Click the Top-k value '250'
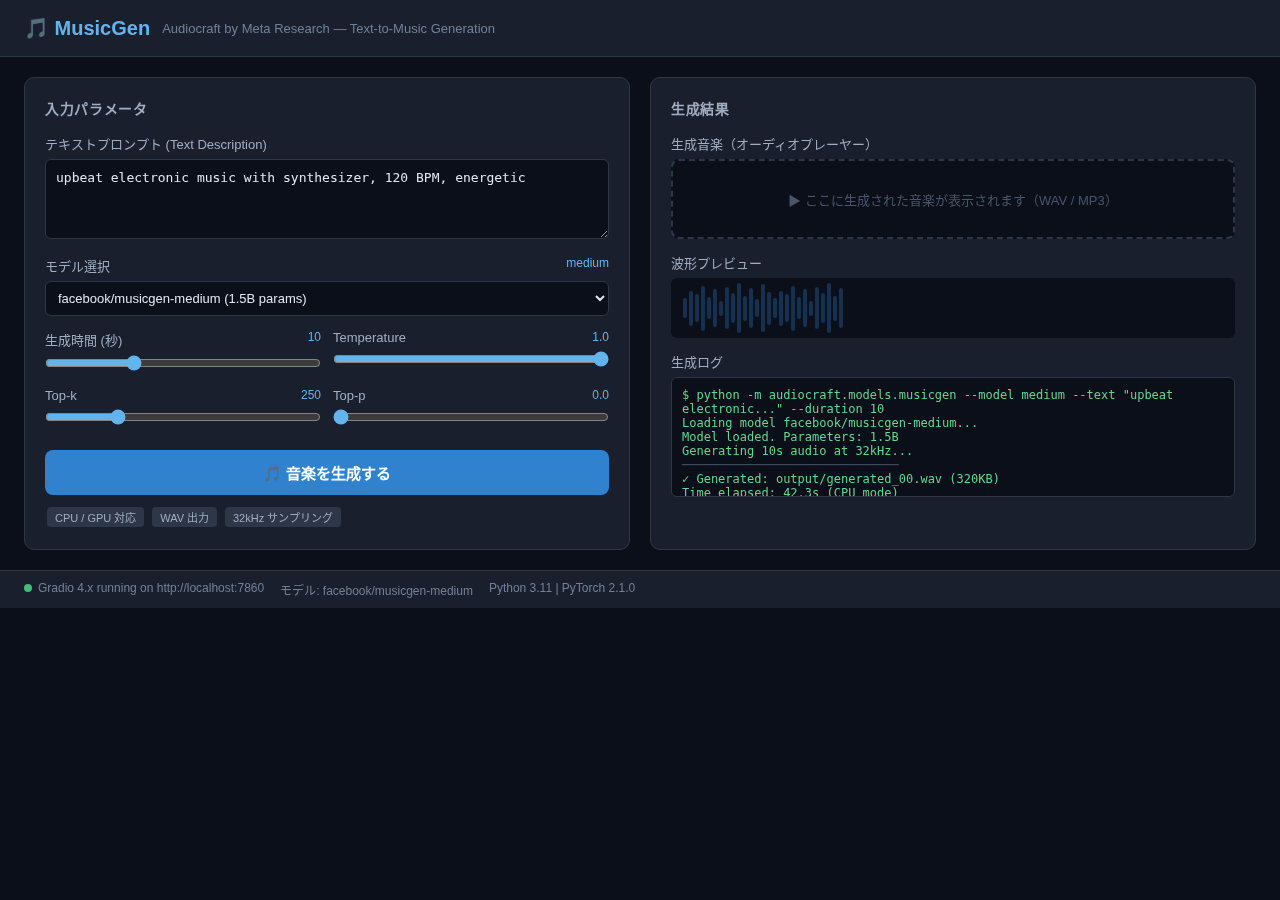This screenshot has height=900, width=1280. point(311,395)
